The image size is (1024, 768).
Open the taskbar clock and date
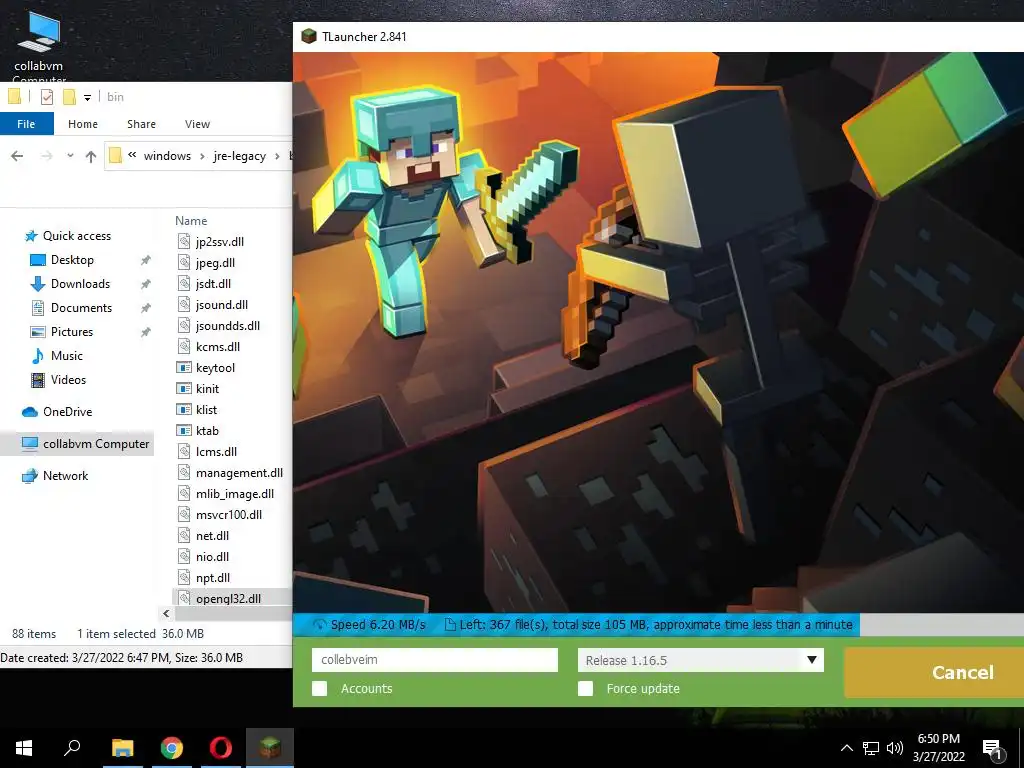click(x=938, y=748)
